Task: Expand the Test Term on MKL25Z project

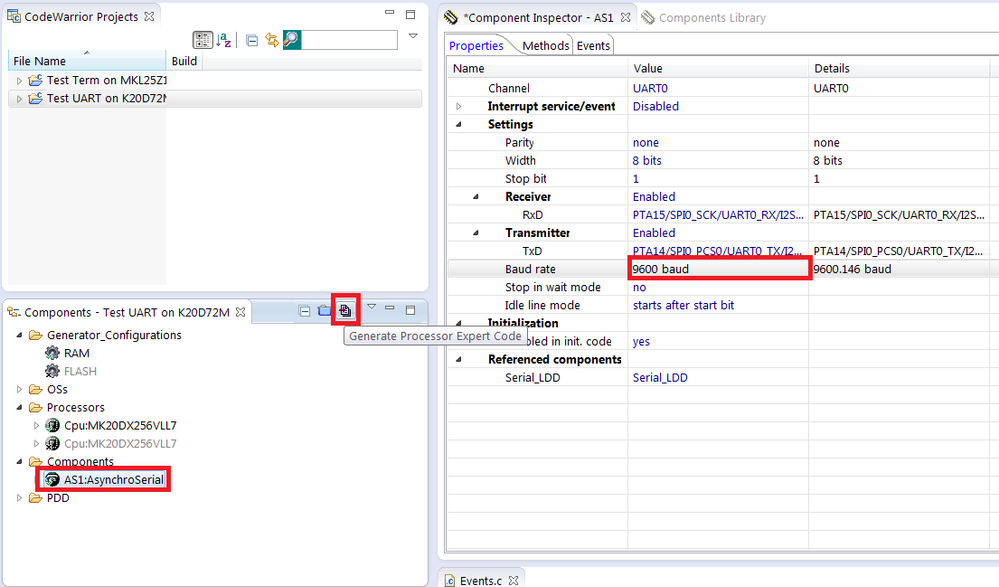Action: coord(19,80)
